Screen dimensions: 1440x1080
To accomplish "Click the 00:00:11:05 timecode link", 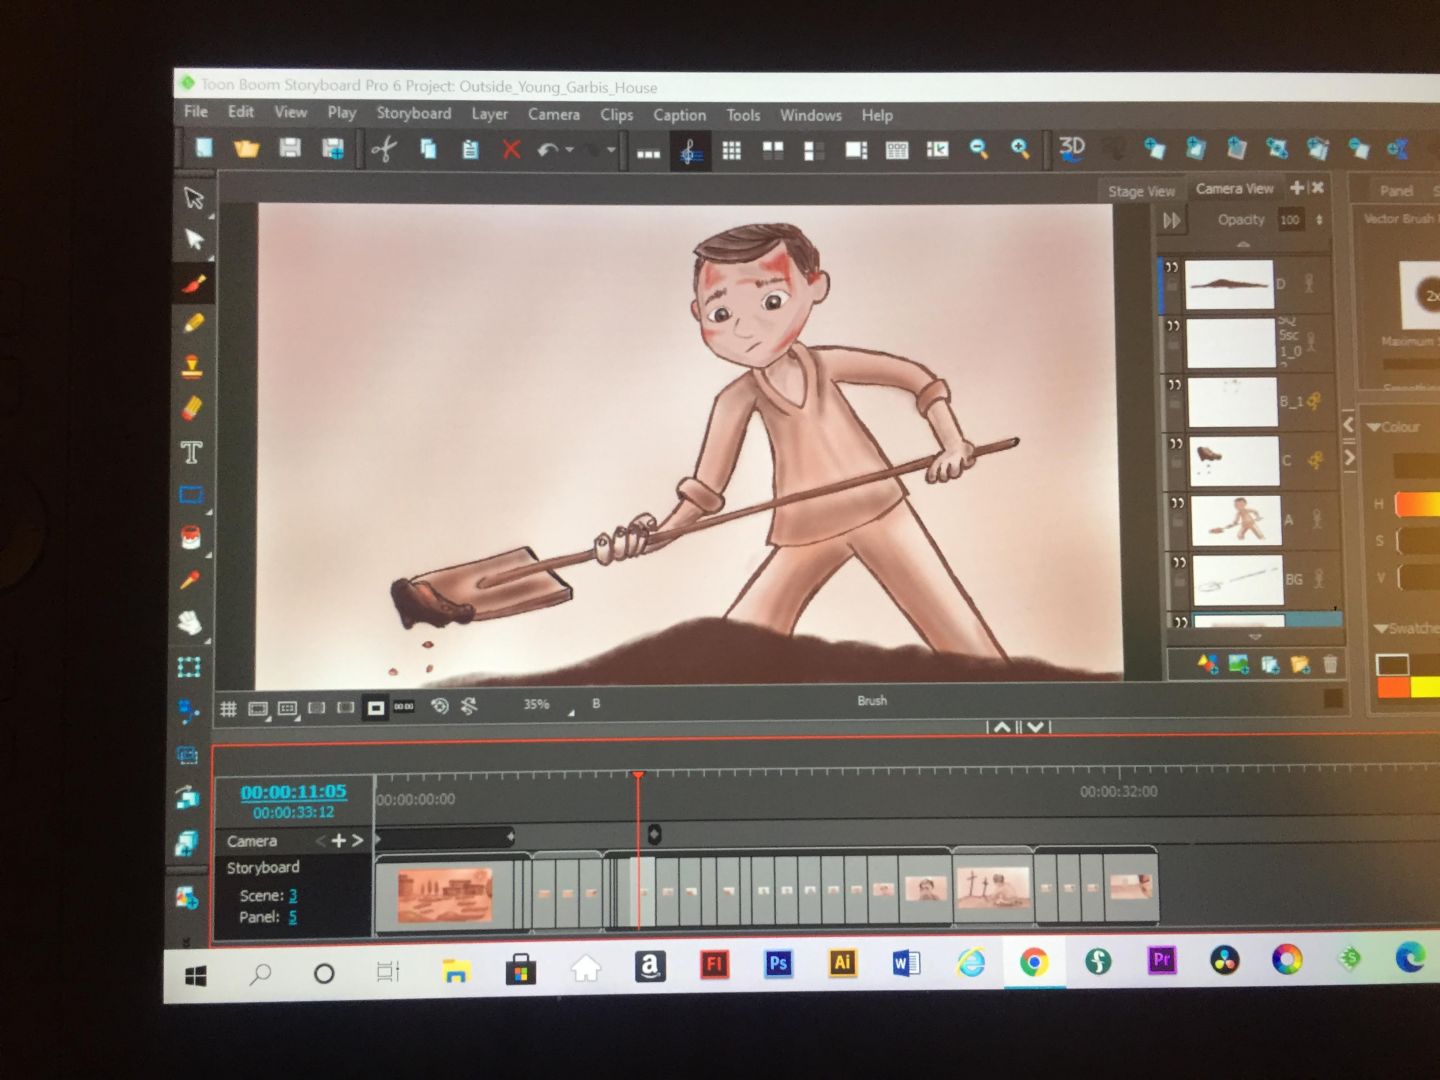I will point(293,791).
